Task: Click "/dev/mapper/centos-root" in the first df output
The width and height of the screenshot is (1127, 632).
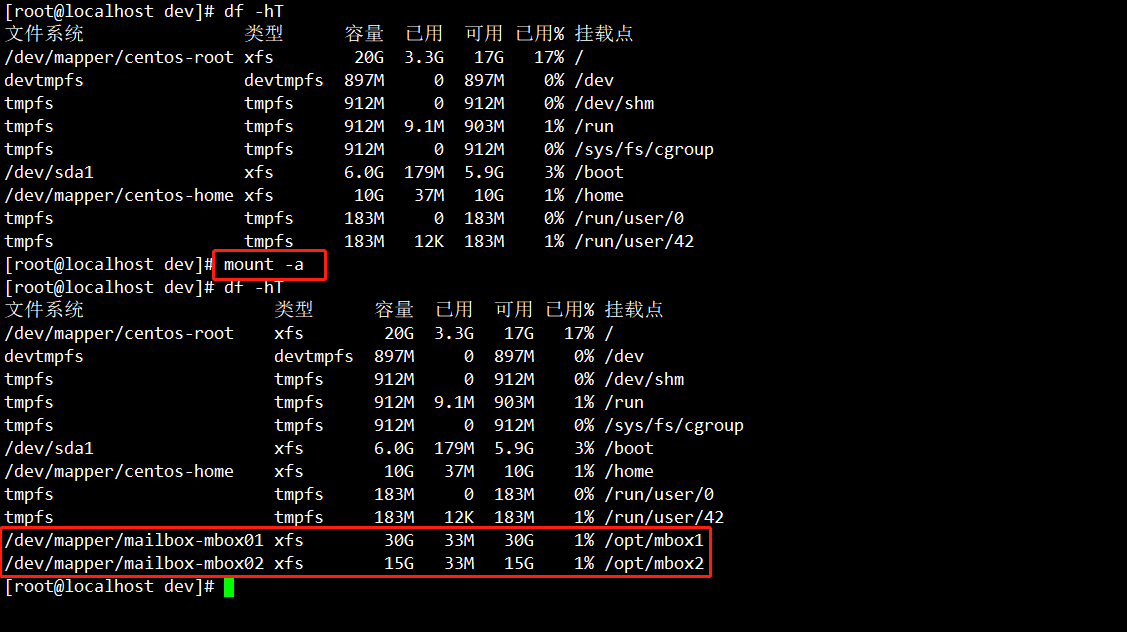Action: click(x=119, y=58)
